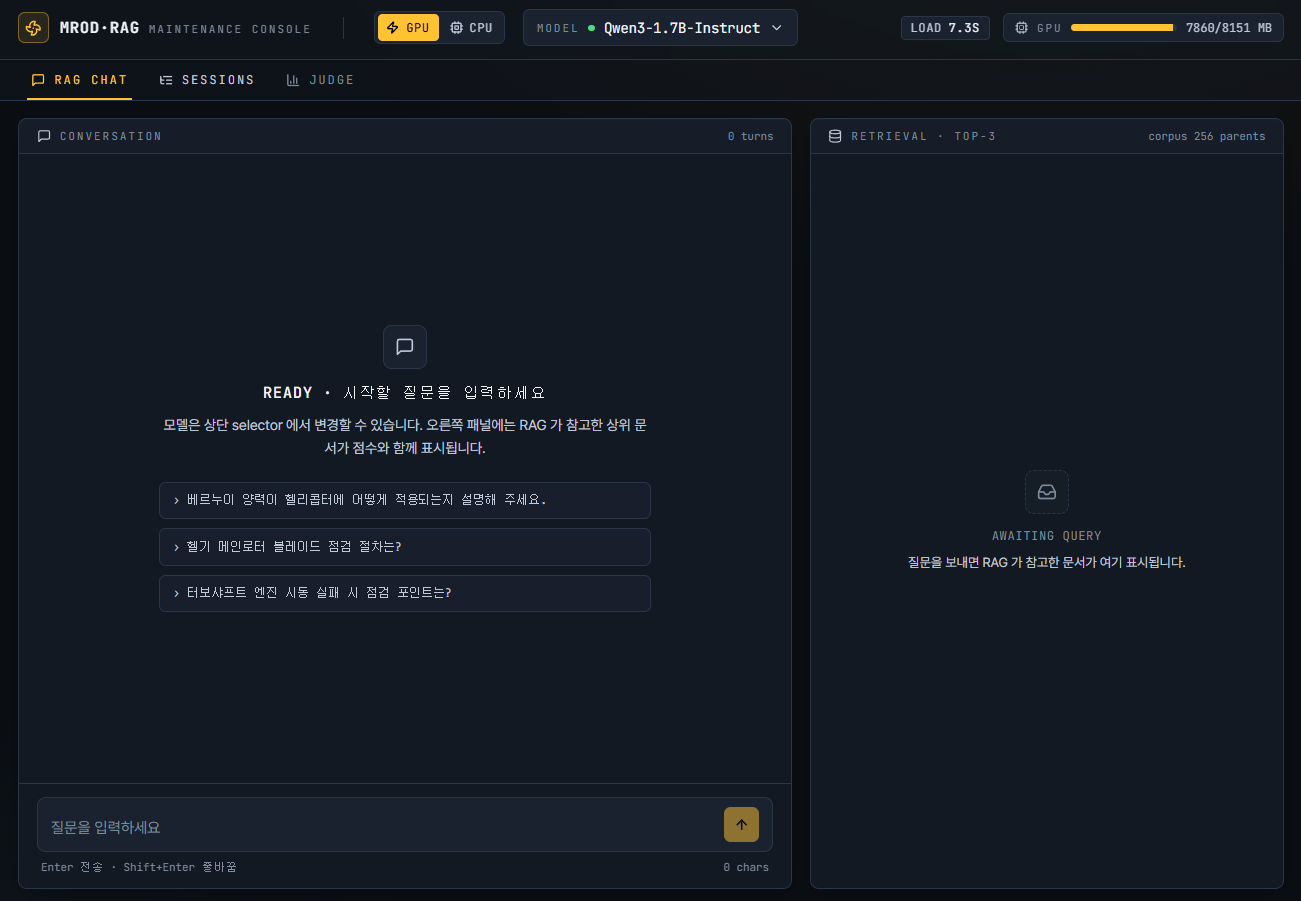
Task: Open the JUDGE tab
Action: click(320, 80)
